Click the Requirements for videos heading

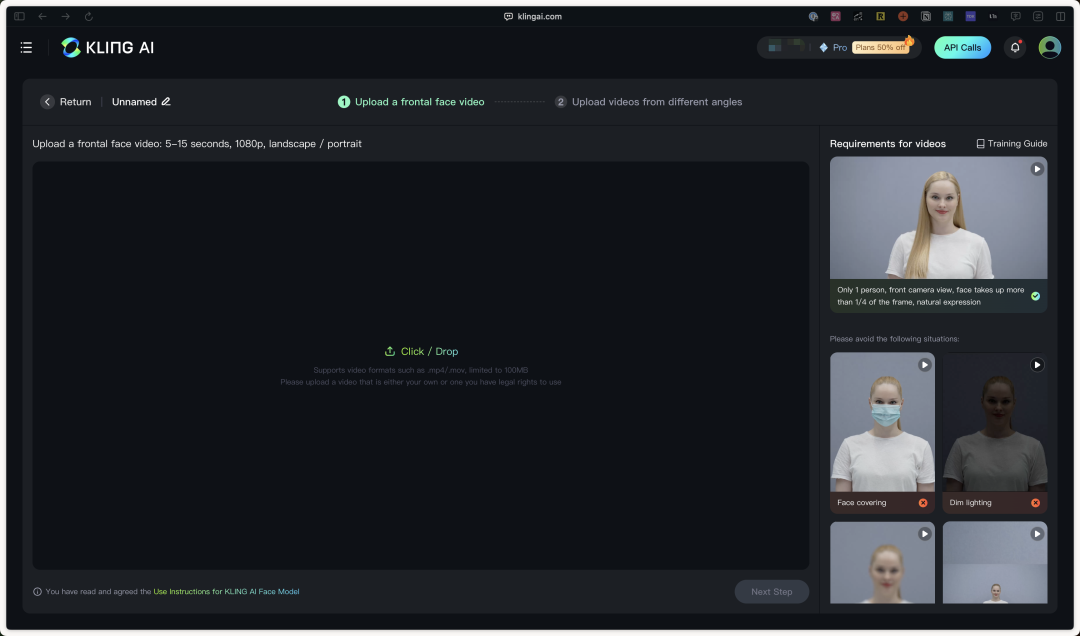point(887,144)
